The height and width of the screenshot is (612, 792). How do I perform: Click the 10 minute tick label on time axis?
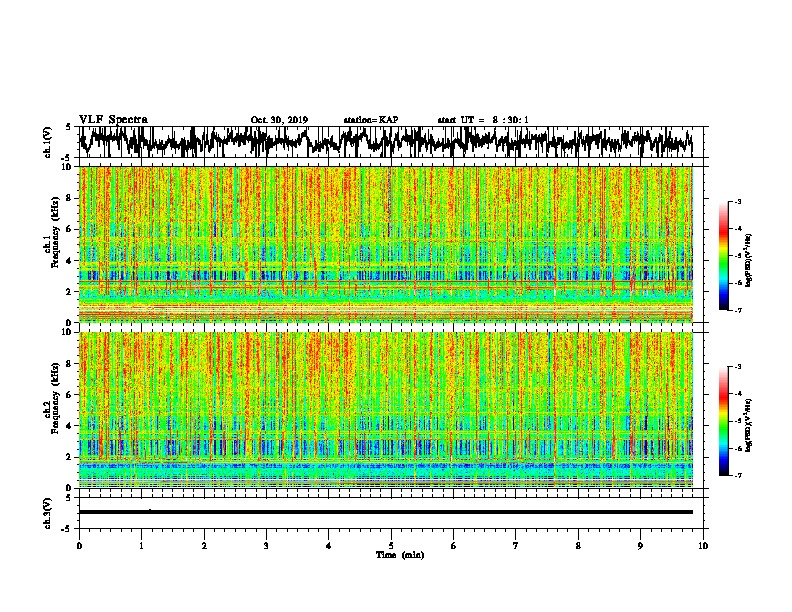pyautogui.click(x=703, y=546)
